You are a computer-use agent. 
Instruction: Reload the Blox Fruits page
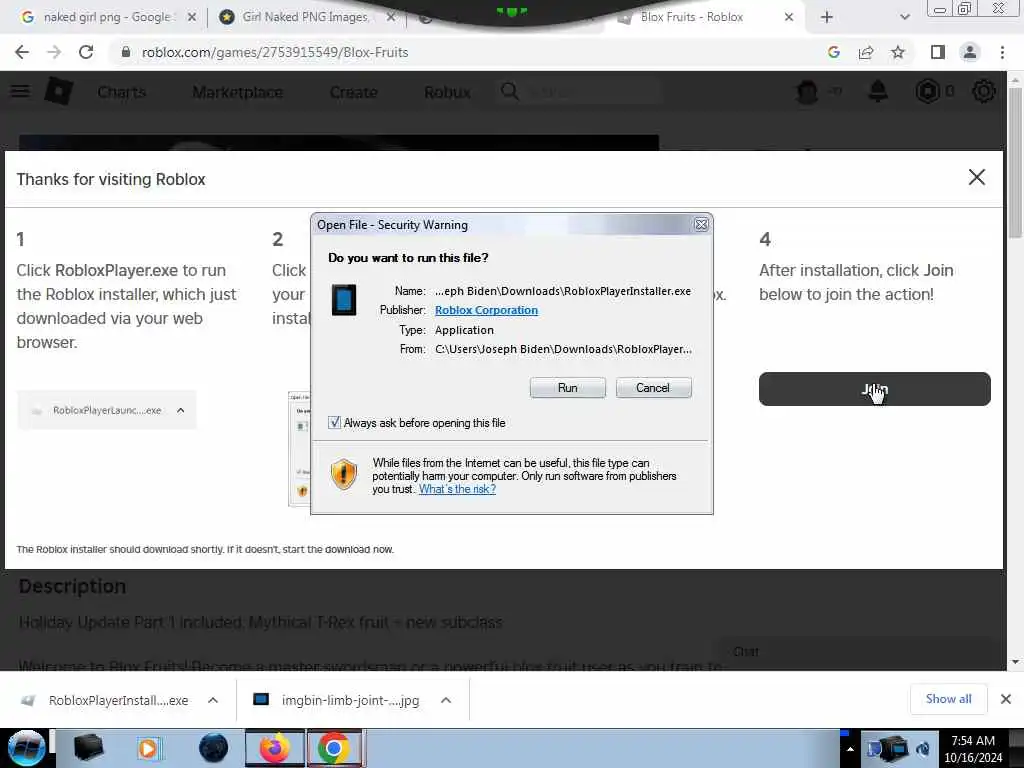86,52
